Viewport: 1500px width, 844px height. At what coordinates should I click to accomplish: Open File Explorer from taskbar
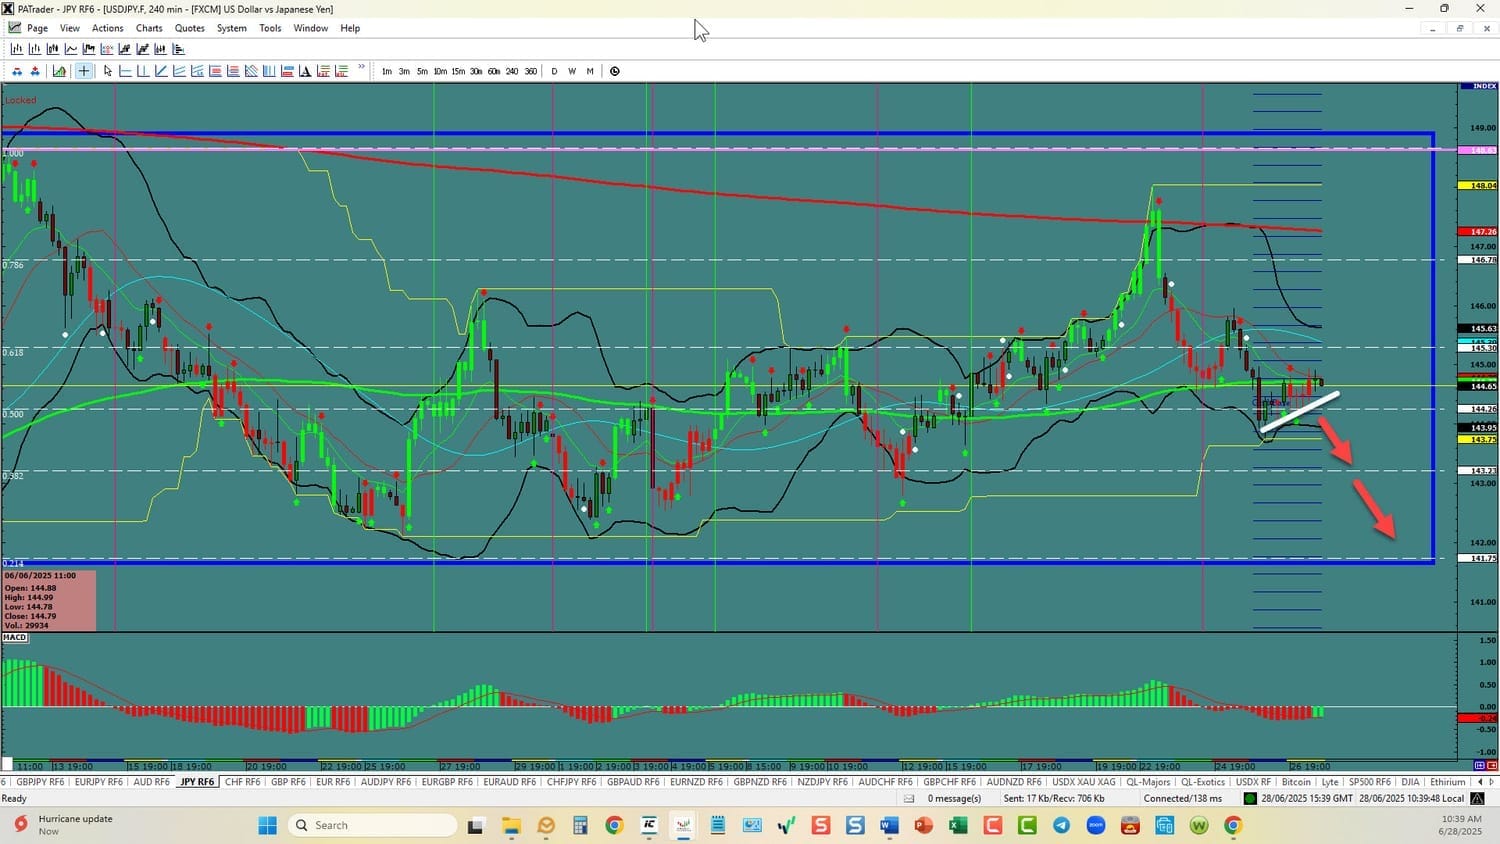[x=511, y=825]
